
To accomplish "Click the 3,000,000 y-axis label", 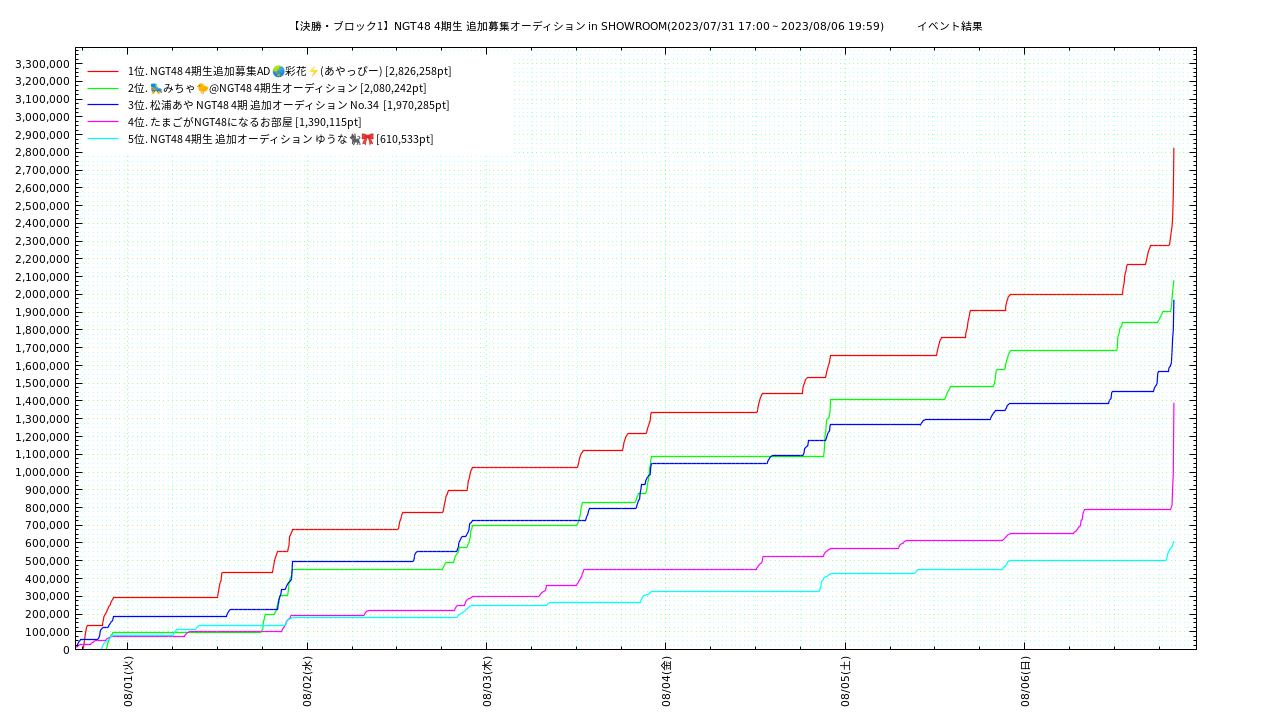I will 42,117.
